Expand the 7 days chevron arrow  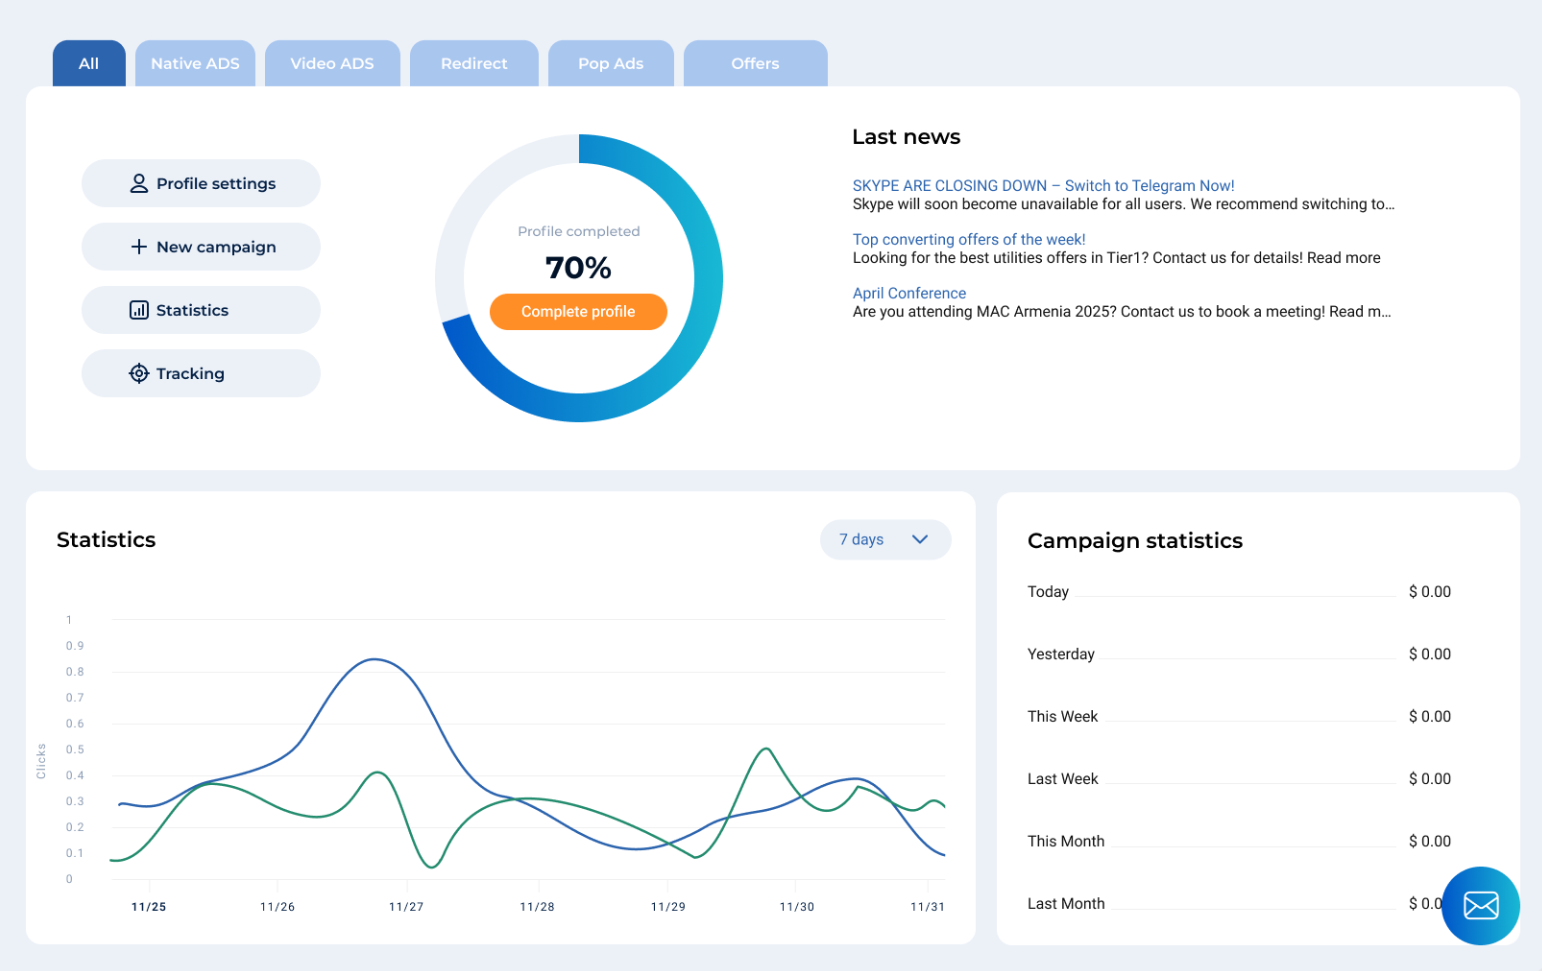(x=920, y=540)
